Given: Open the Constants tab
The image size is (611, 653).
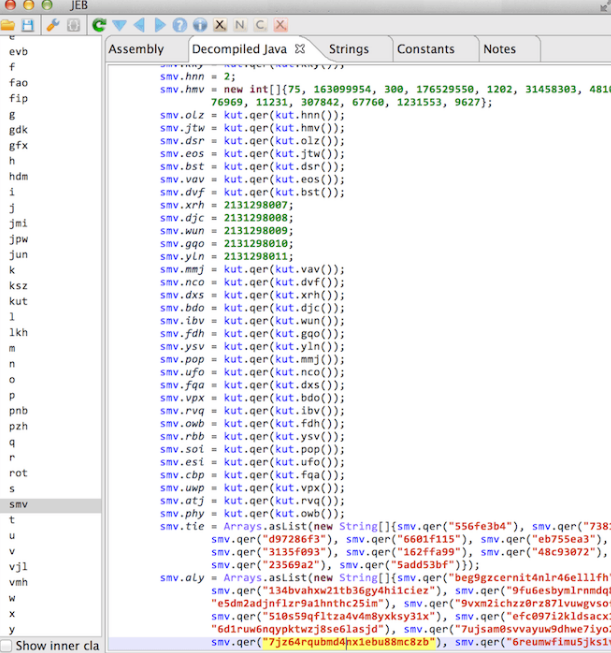Looking at the screenshot, I should point(426,49).
